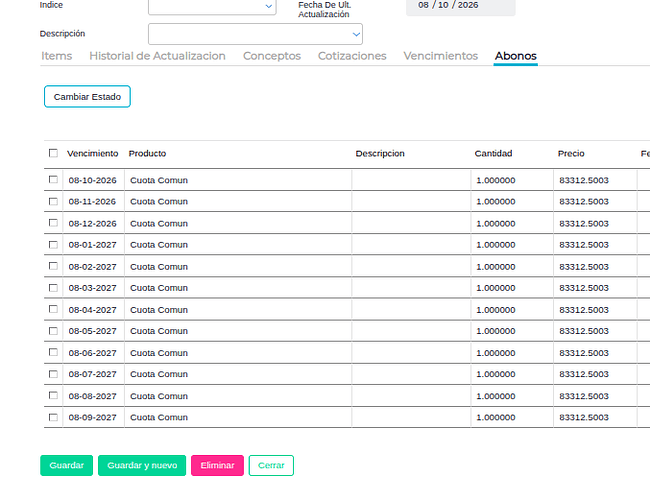Click the date cell 08-09-2027

pyautogui.click(x=92, y=417)
